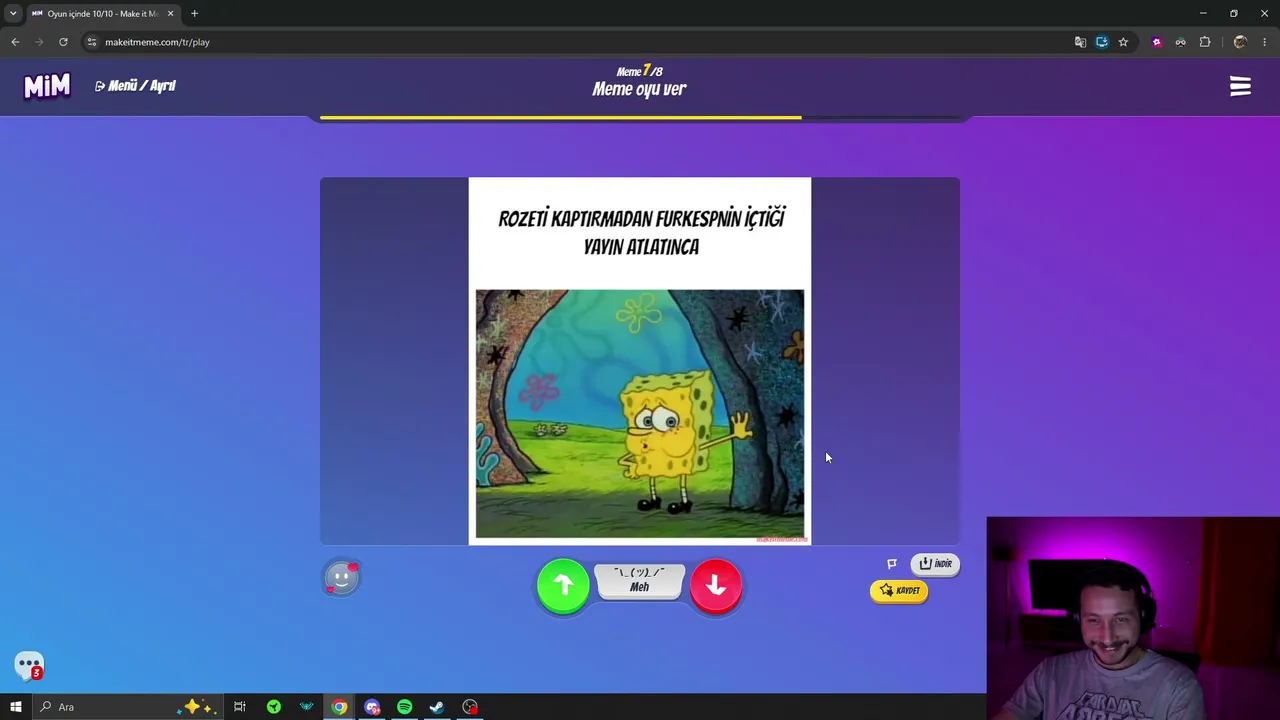Go back to the previous page

point(15,42)
